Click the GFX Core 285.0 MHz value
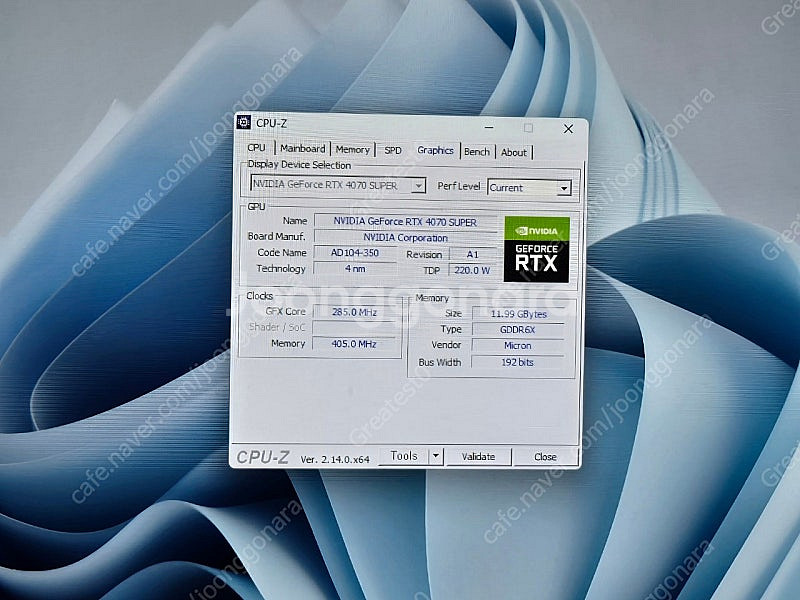This screenshot has height=600, width=800. (x=354, y=312)
